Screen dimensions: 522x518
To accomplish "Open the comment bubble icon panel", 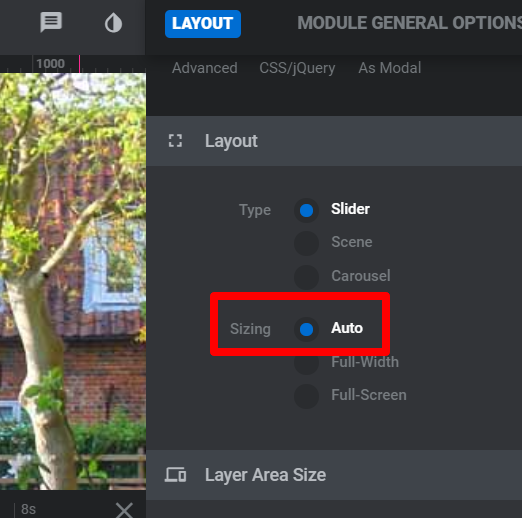I will tap(51, 22).
